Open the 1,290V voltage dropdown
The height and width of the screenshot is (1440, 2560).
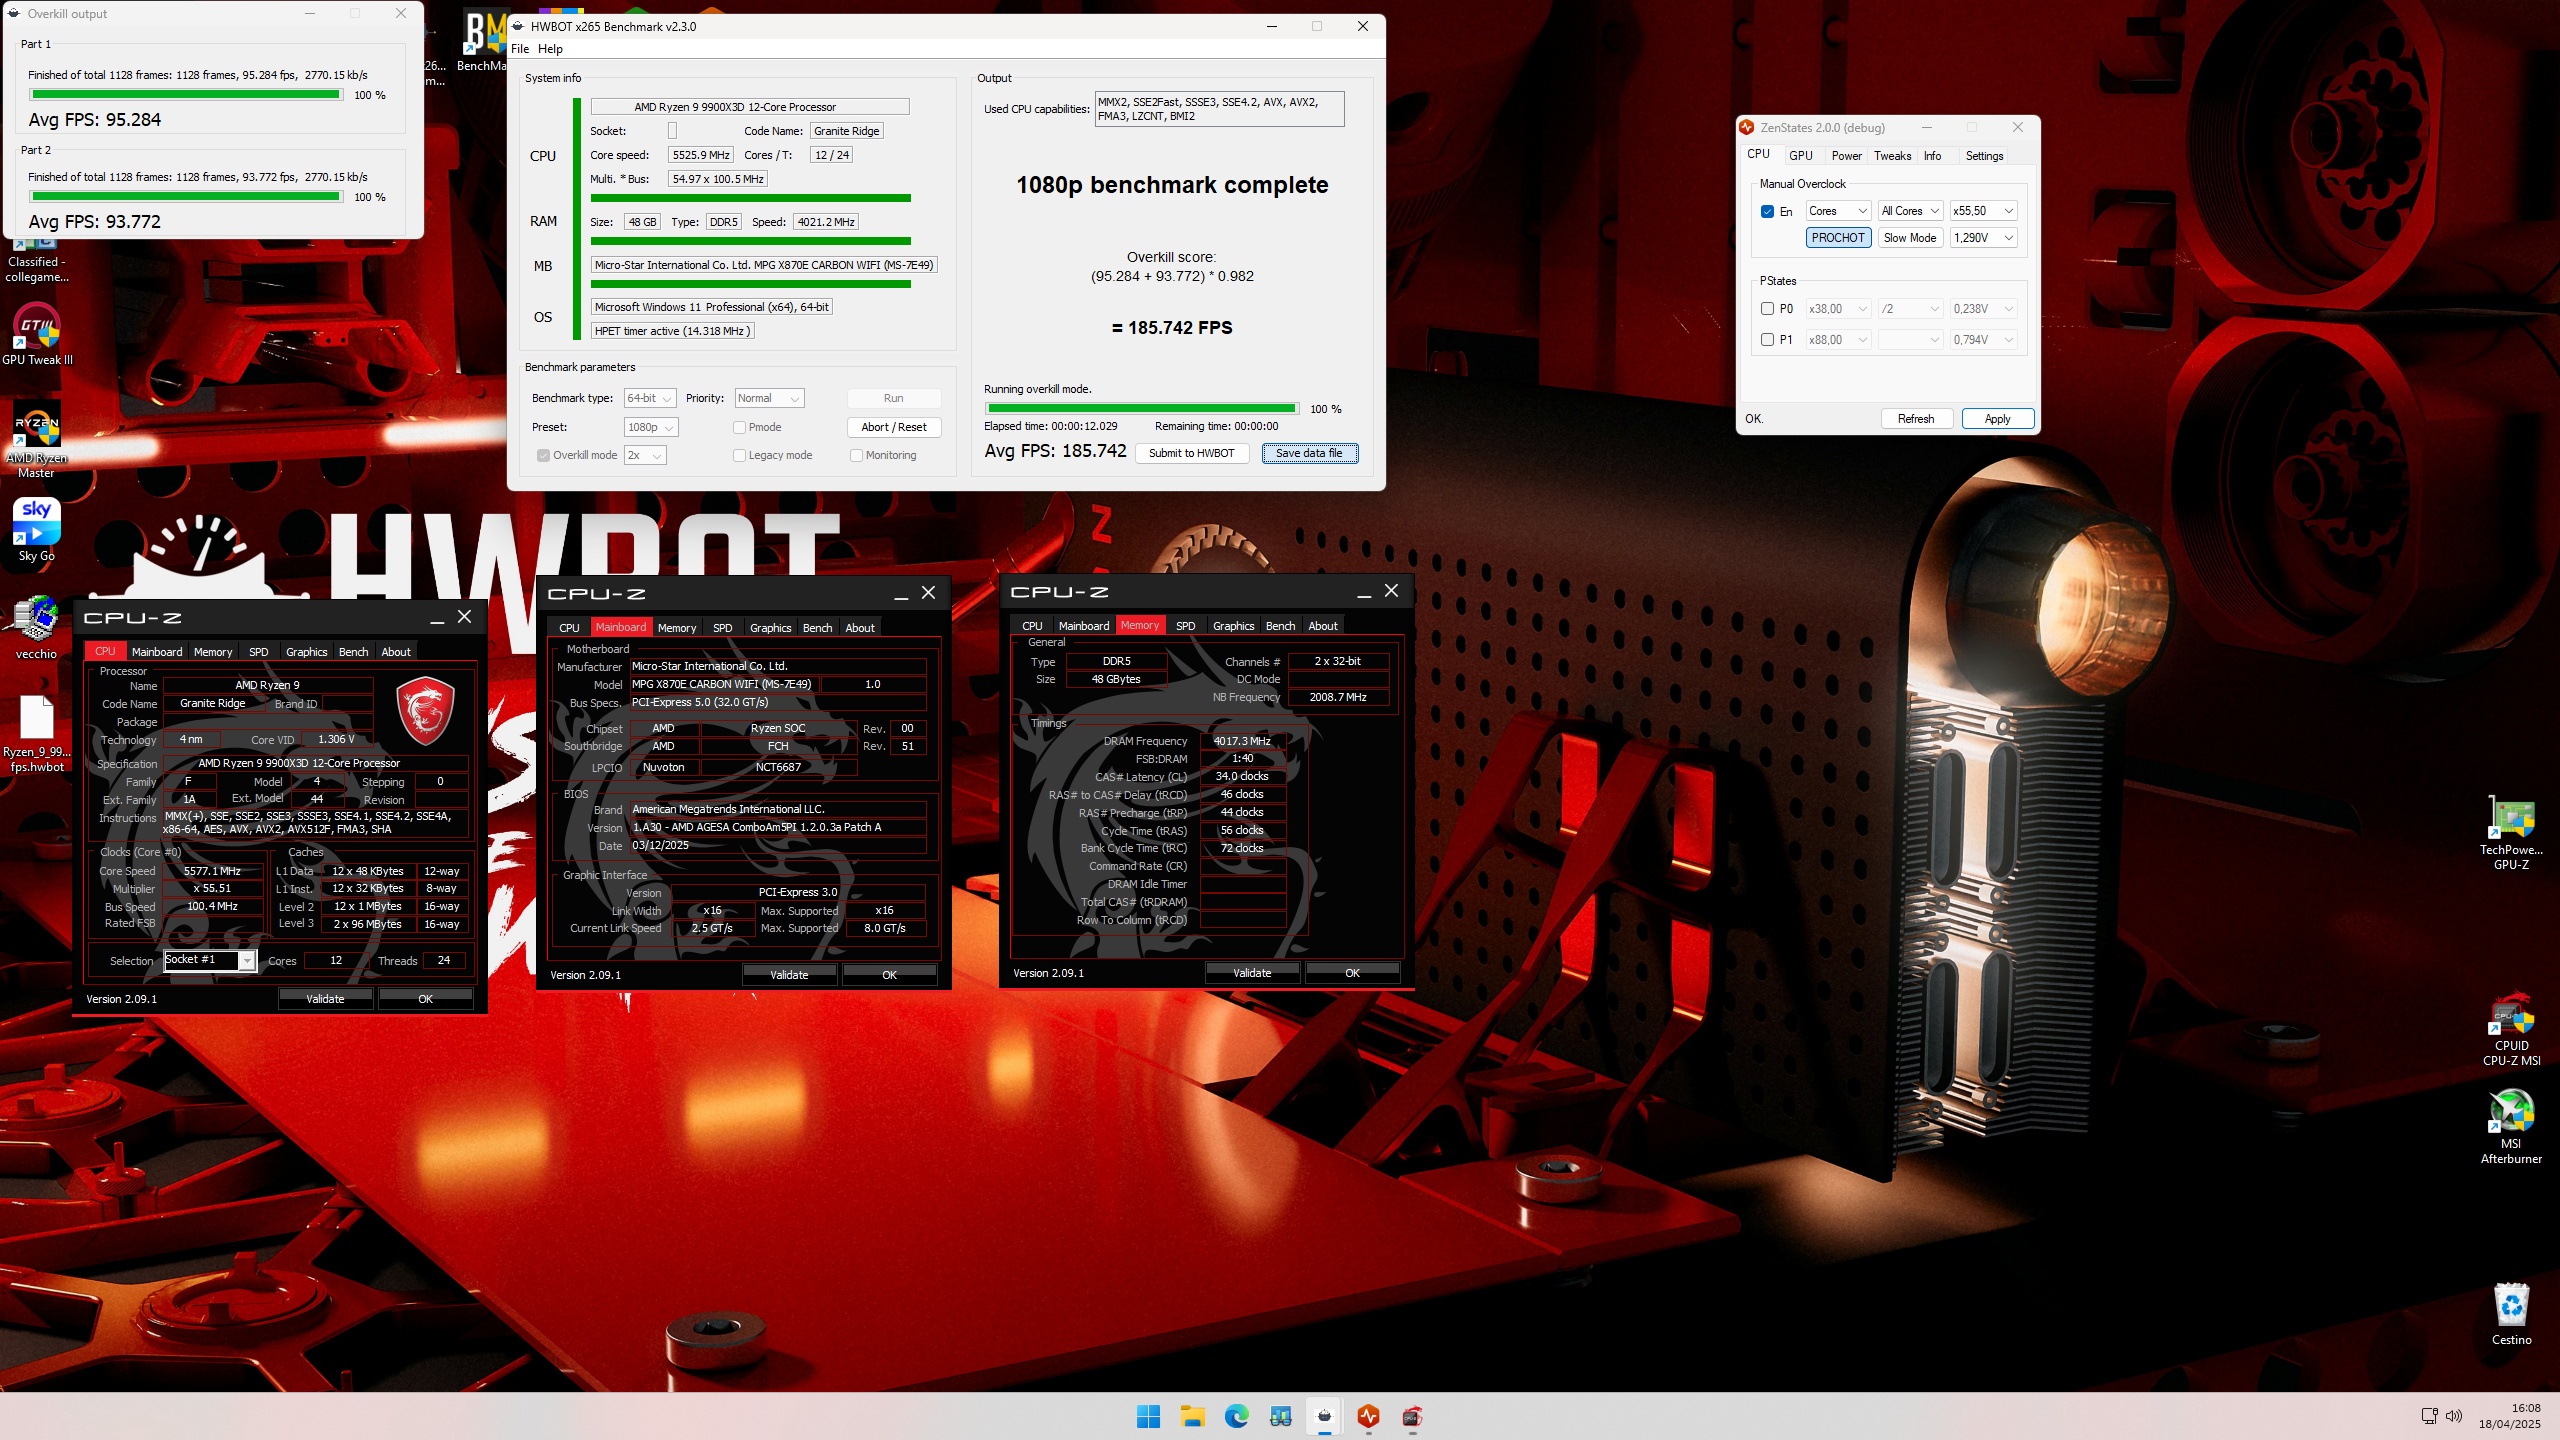tap(1983, 238)
